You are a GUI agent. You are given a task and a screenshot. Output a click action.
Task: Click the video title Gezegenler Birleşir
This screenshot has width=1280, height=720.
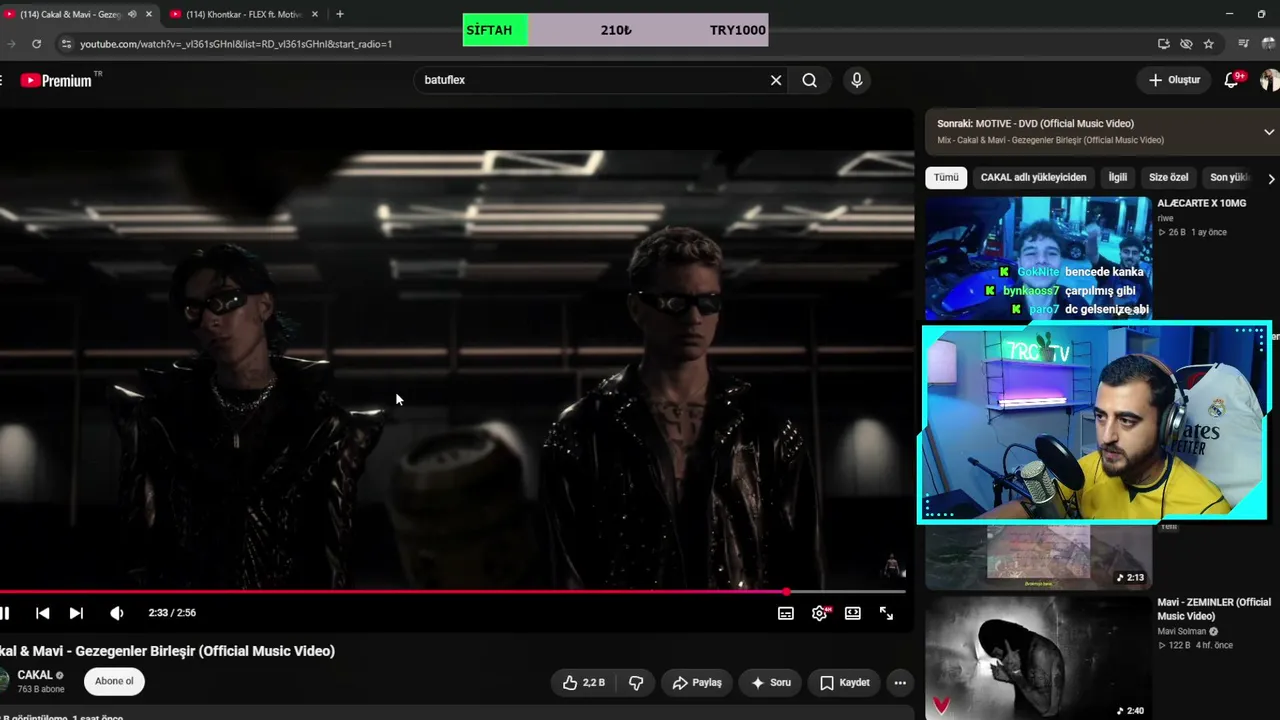coord(167,651)
